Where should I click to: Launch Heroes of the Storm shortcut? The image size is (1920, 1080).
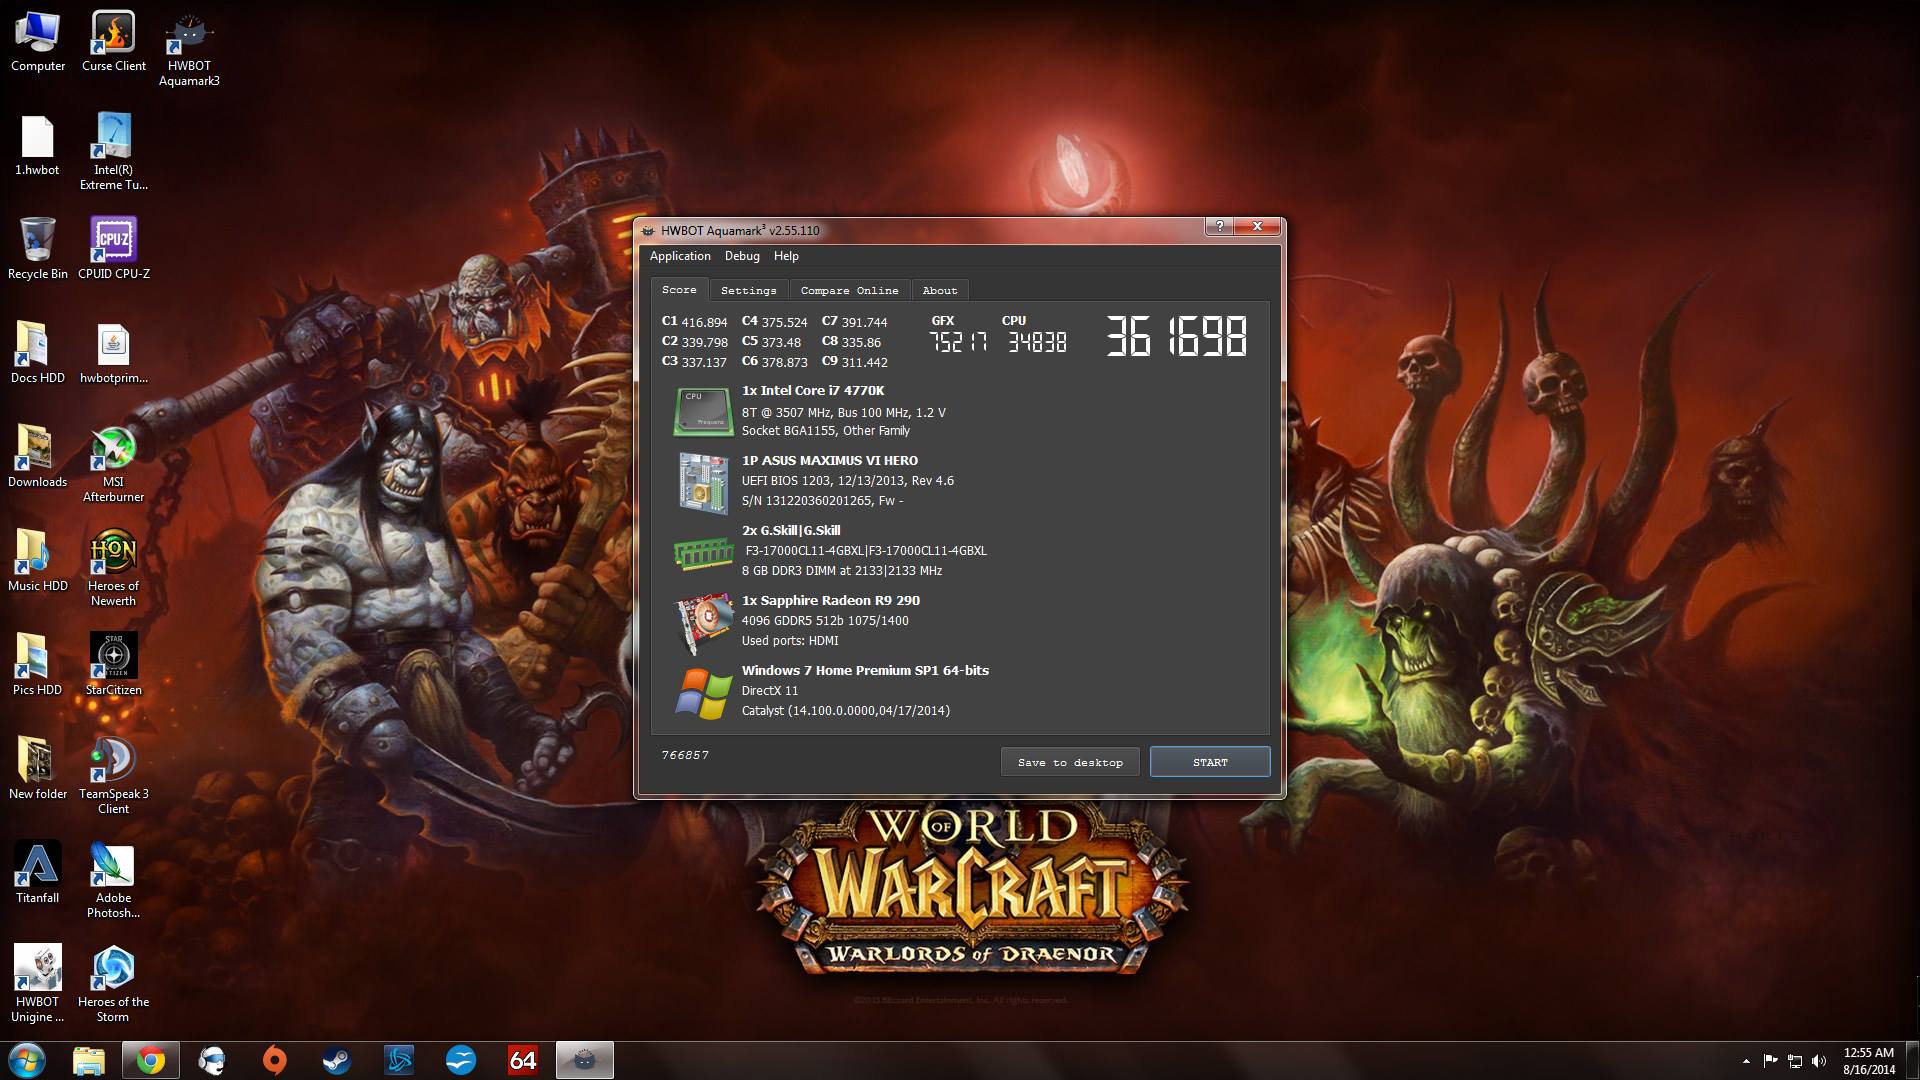(114, 984)
